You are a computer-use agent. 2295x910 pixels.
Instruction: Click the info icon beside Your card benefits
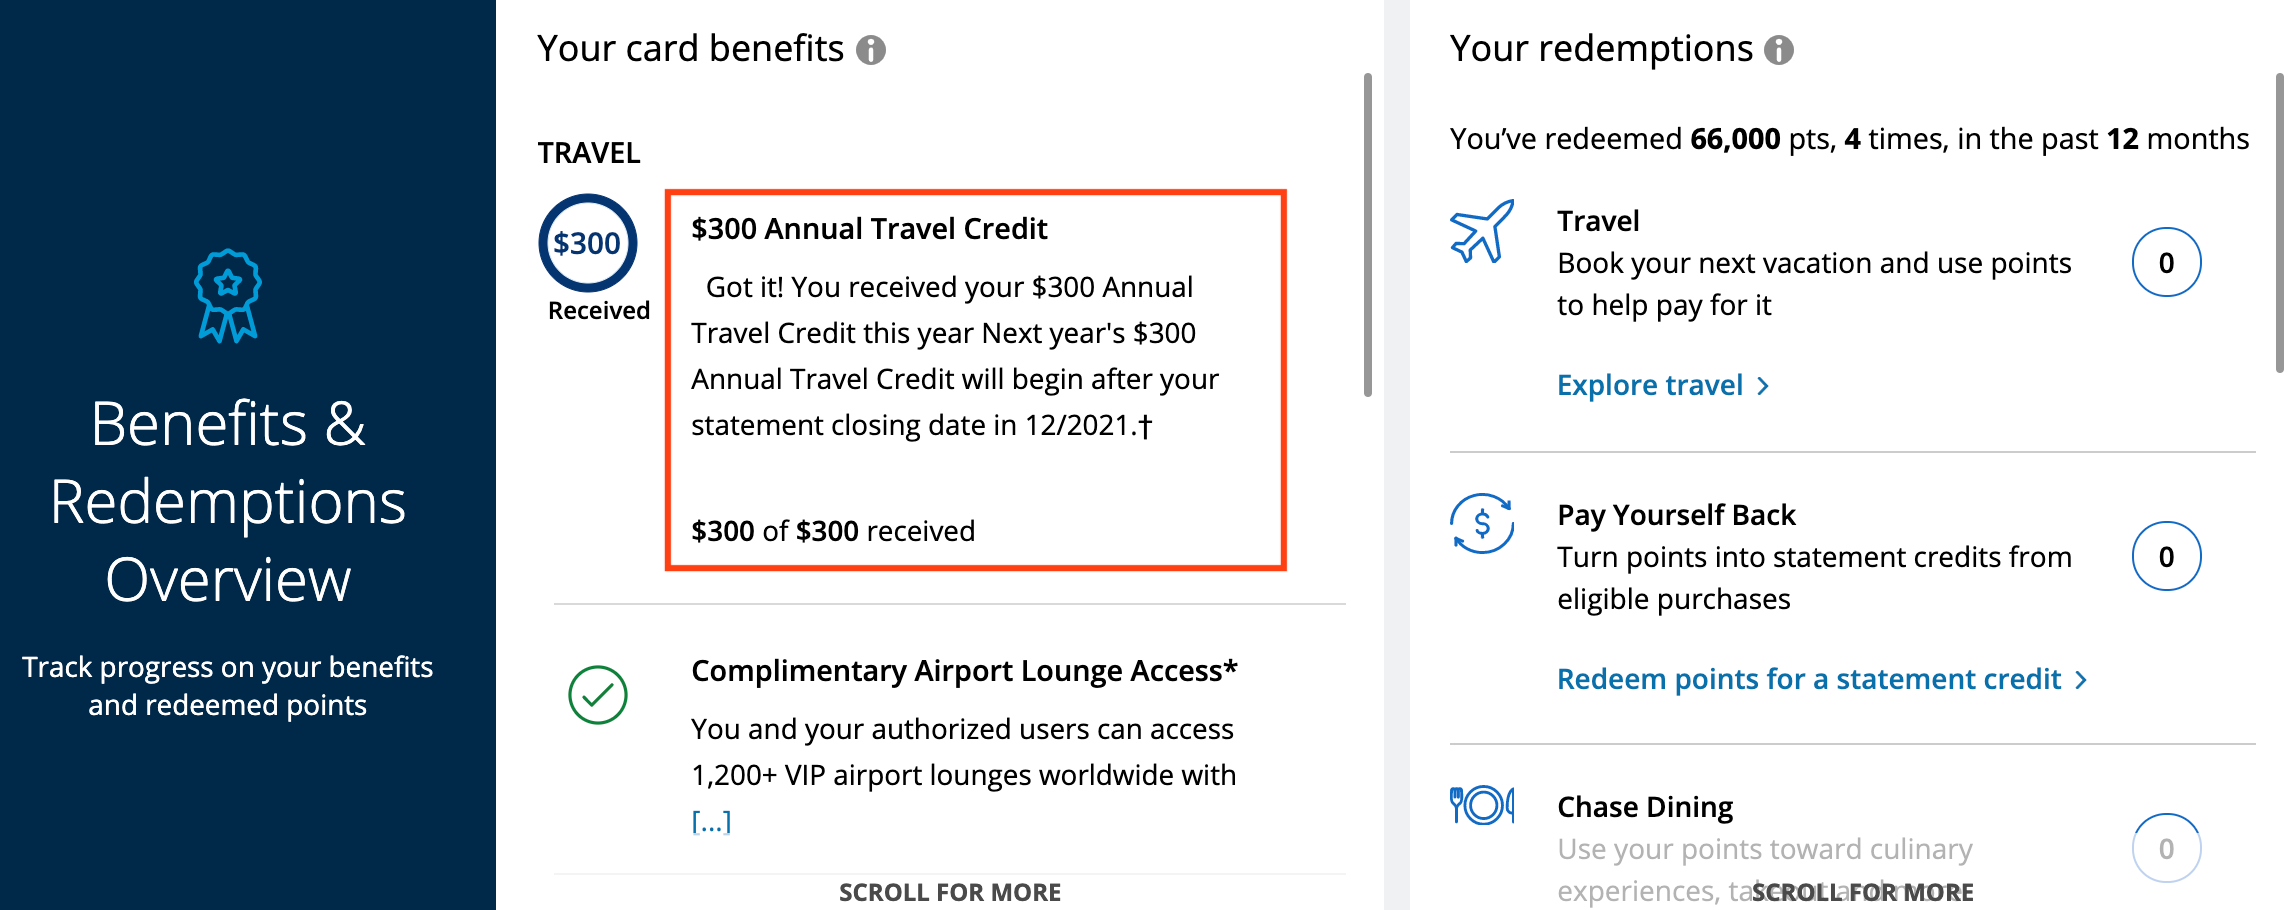pyautogui.click(x=871, y=50)
